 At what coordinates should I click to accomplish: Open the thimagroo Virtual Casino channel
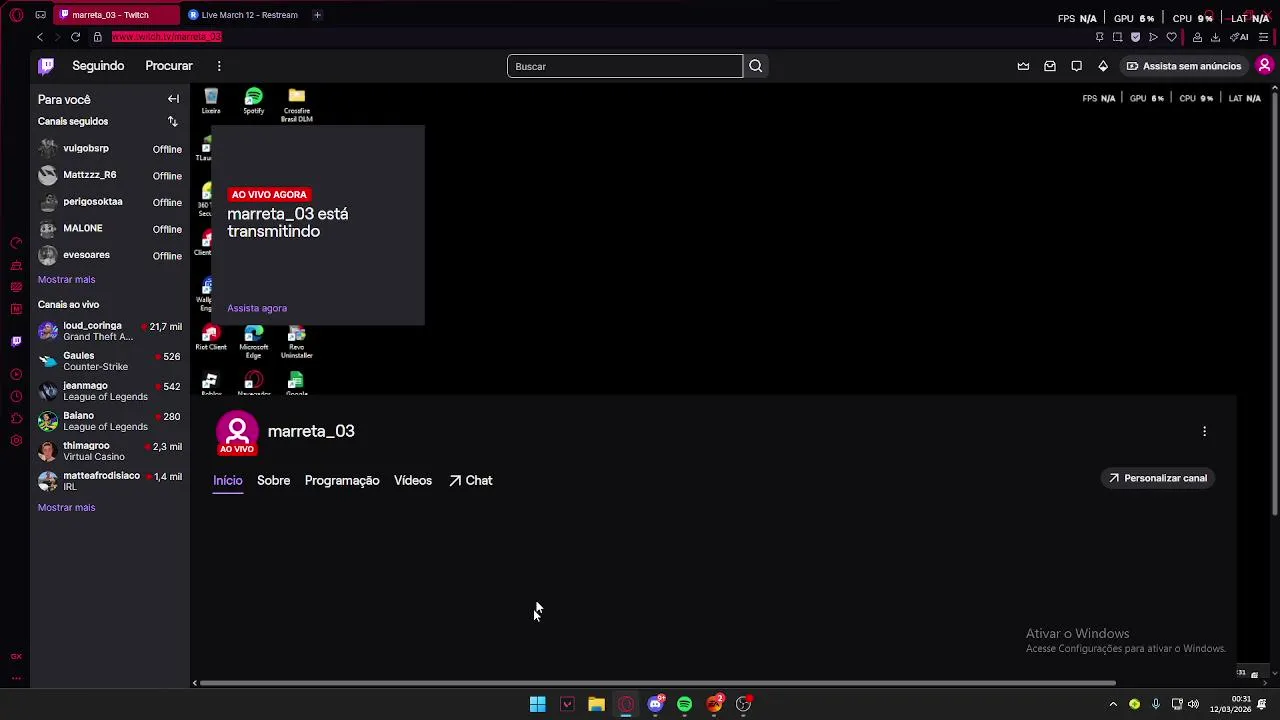tap(110, 451)
